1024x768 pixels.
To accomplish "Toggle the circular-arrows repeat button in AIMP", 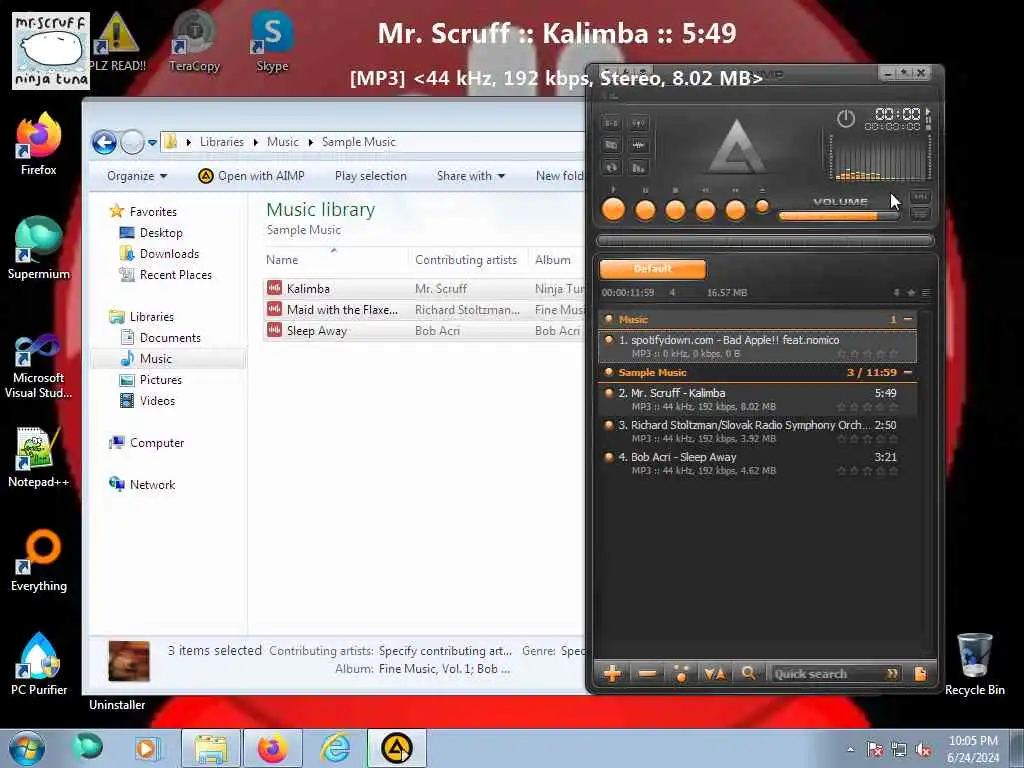I will (x=611, y=167).
